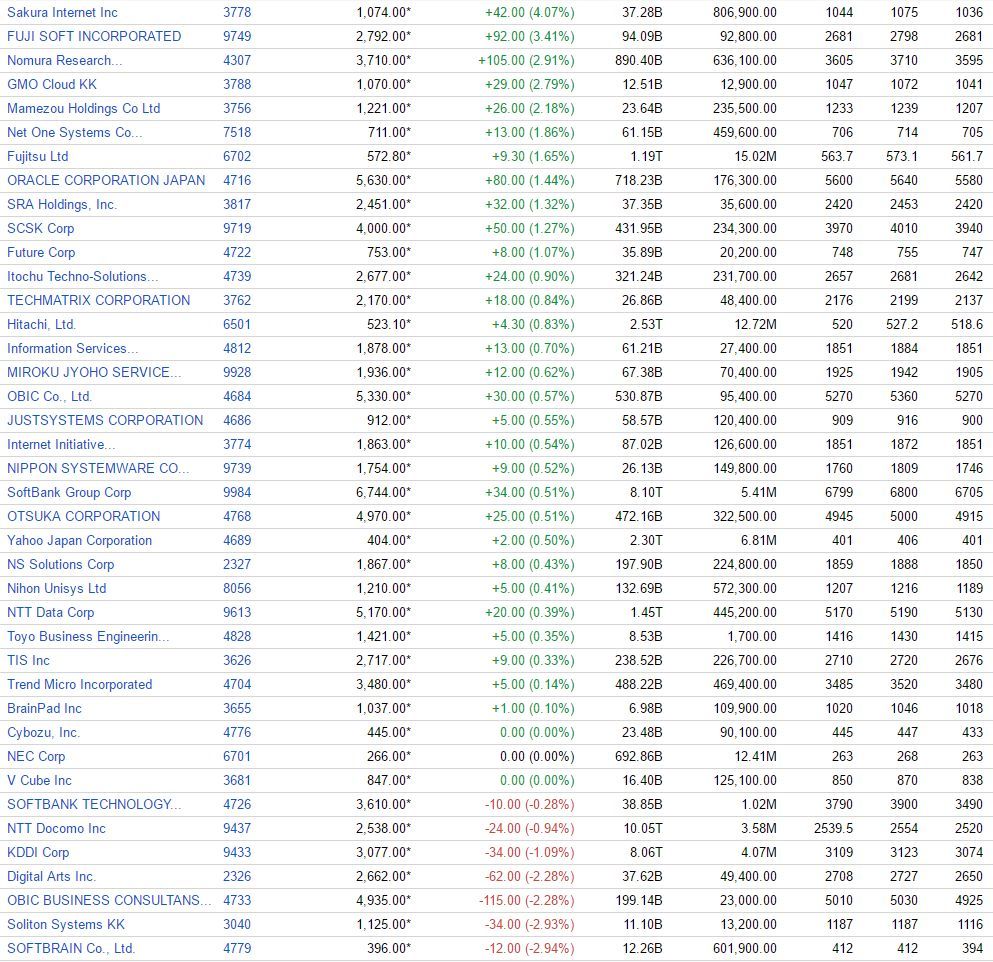Select market cap 2.53T for Hitachi
Viewport: 993px width, 962px height.
point(646,325)
